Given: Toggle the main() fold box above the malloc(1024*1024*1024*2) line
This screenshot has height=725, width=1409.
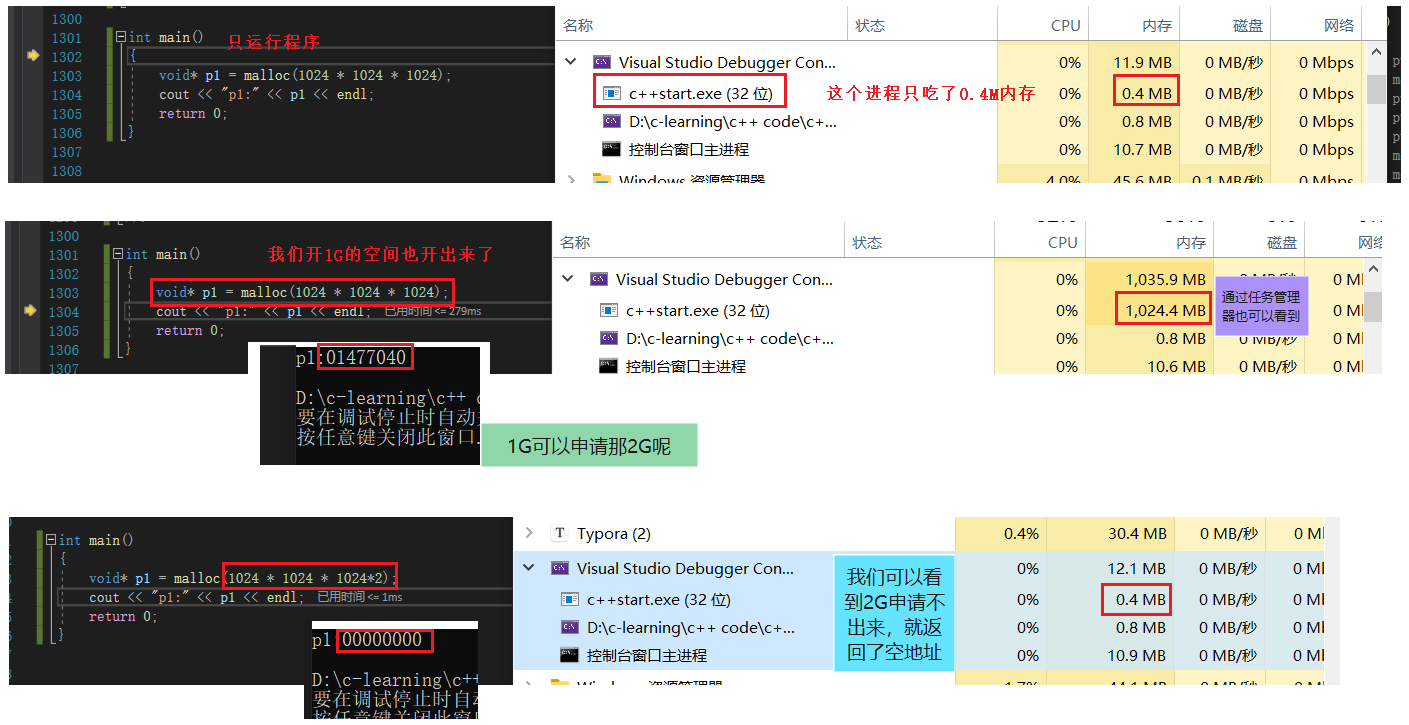Looking at the screenshot, I should (x=51, y=540).
